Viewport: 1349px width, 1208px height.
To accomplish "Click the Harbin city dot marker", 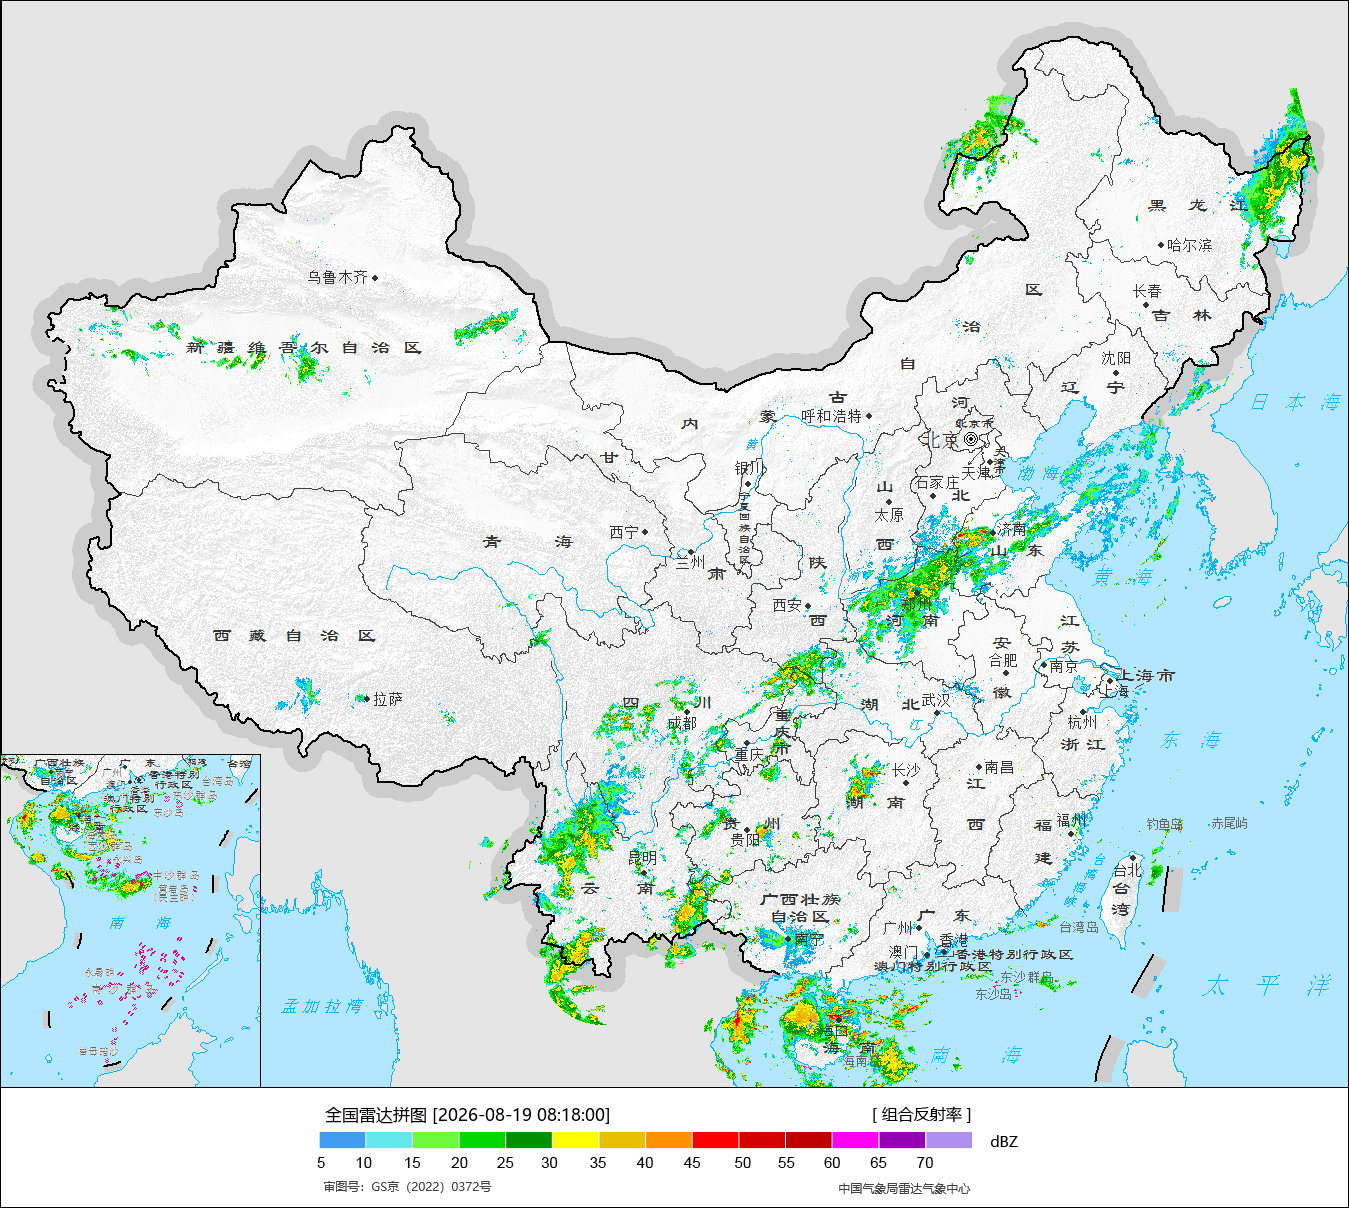I will click(1161, 245).
